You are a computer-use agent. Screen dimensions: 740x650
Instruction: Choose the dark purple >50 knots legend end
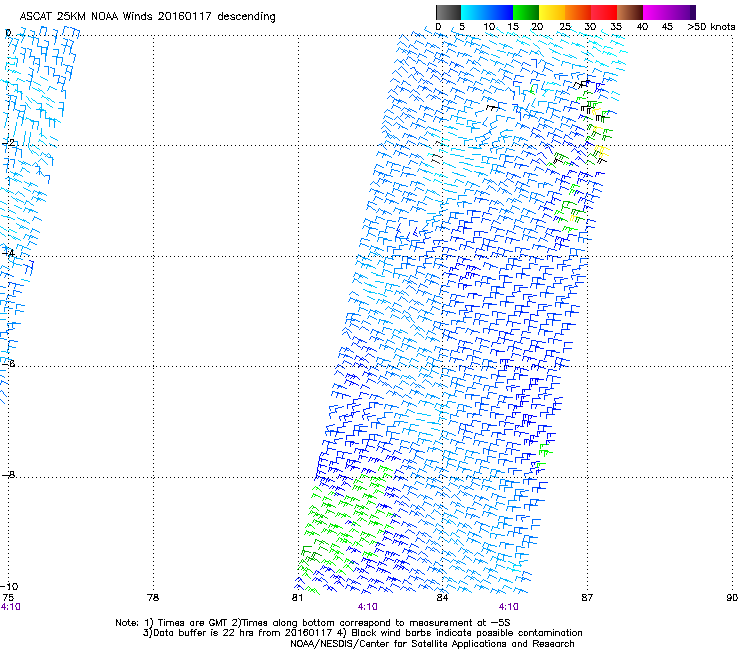point(692,12)
